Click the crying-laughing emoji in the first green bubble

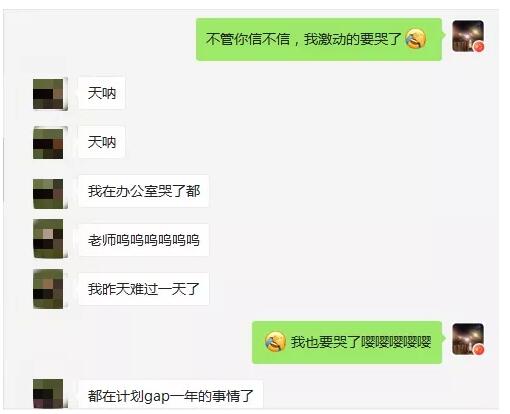point(415,38)
